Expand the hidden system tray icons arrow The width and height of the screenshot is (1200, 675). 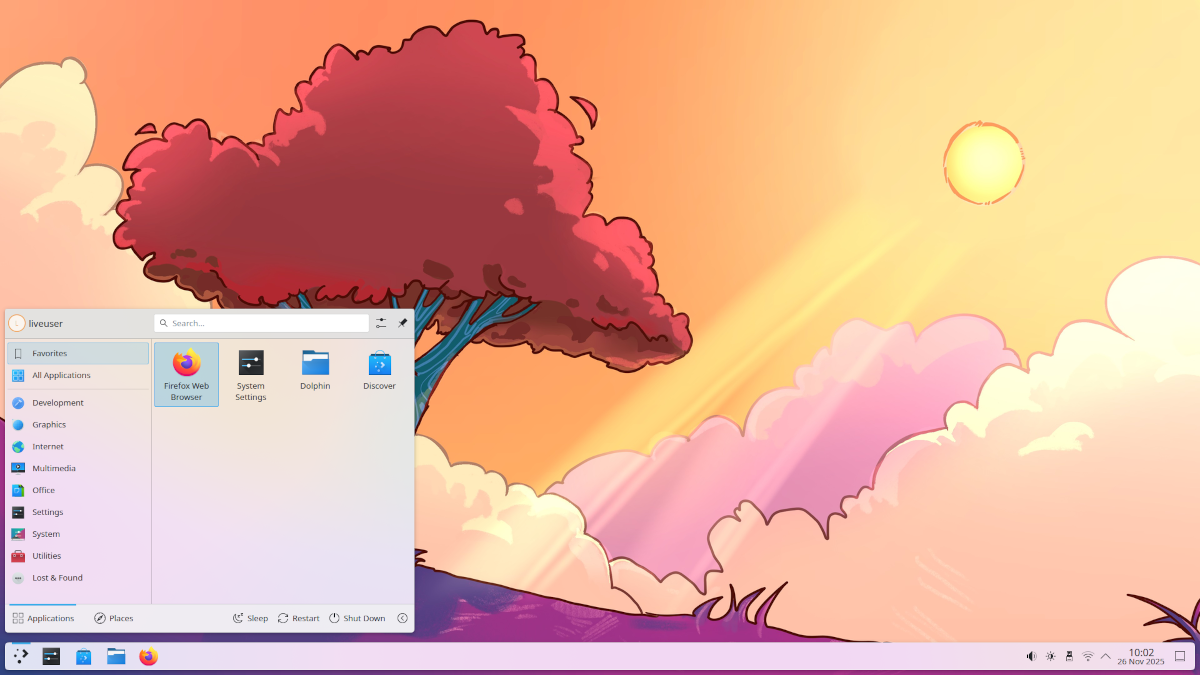(1106, 657)
